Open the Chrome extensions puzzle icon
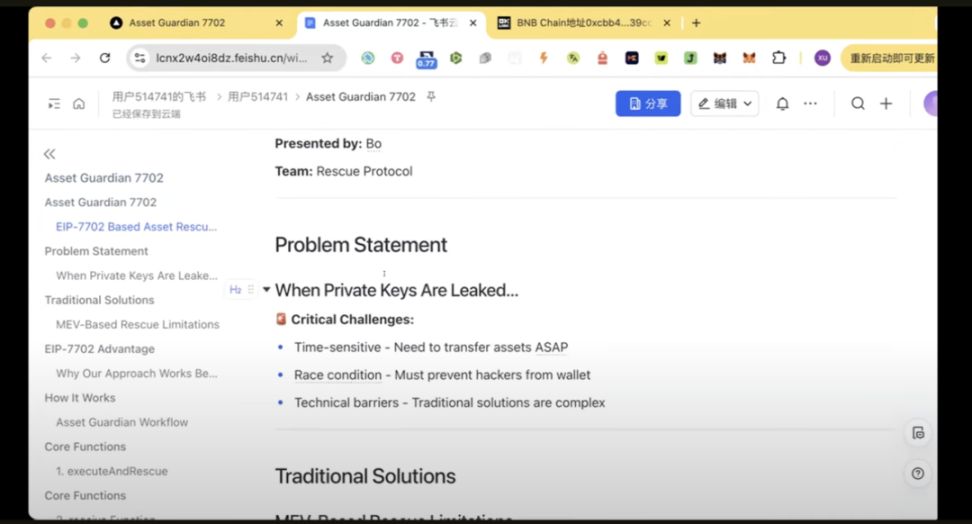The height and width of the screenshot is (524, 972). click(779, 58)
